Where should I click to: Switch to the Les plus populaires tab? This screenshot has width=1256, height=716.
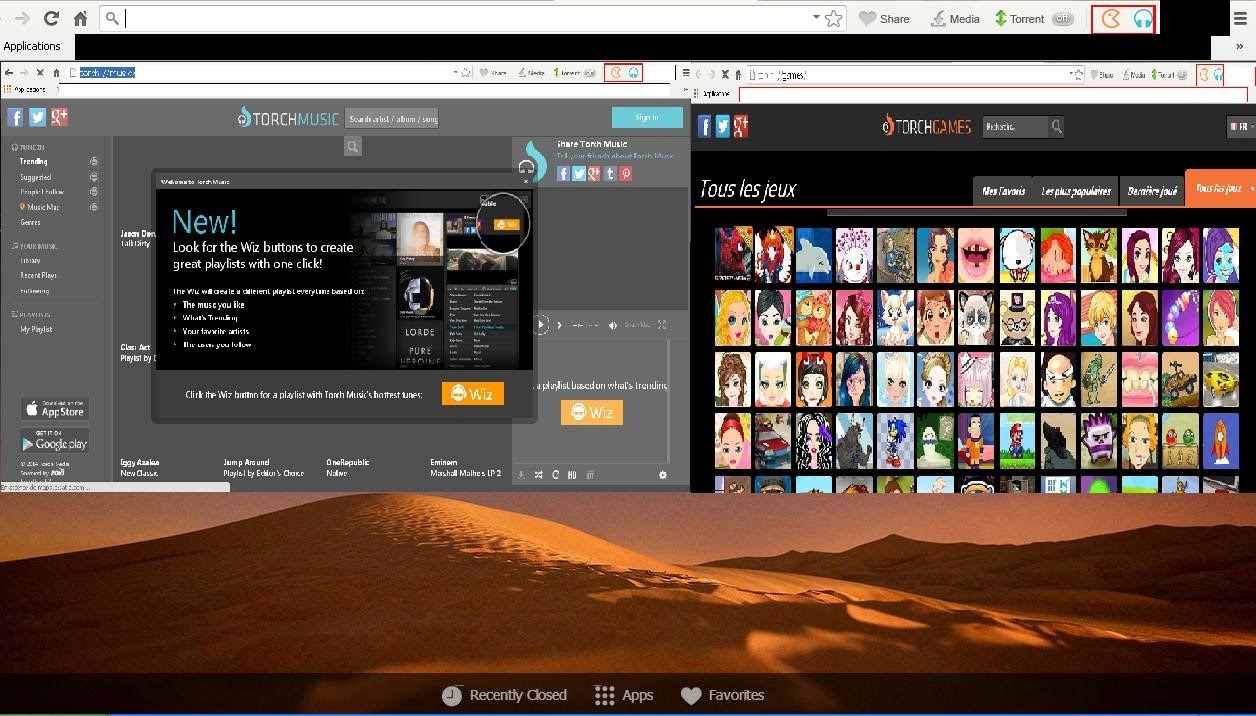pos(1076,191)
